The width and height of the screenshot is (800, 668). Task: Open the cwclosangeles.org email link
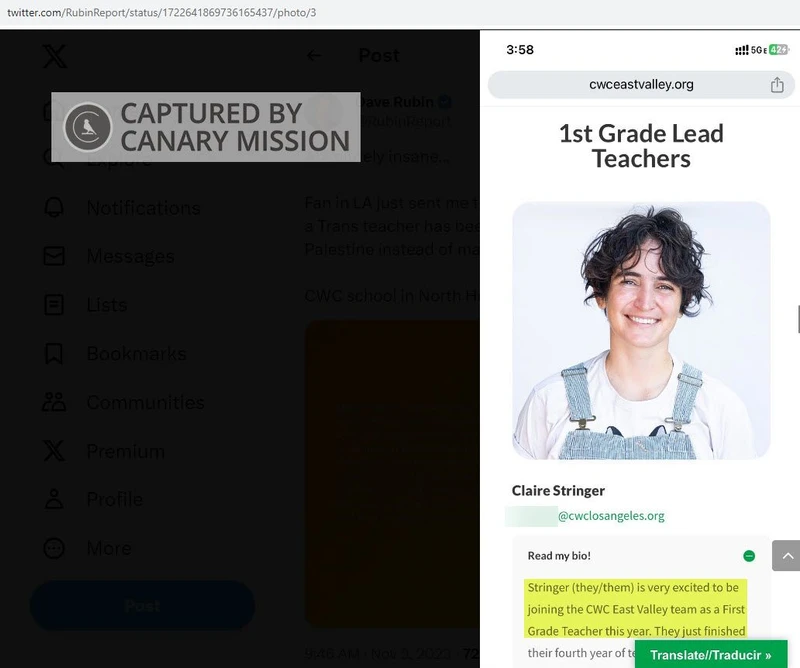pyautogui.click(x=611, y=516)
